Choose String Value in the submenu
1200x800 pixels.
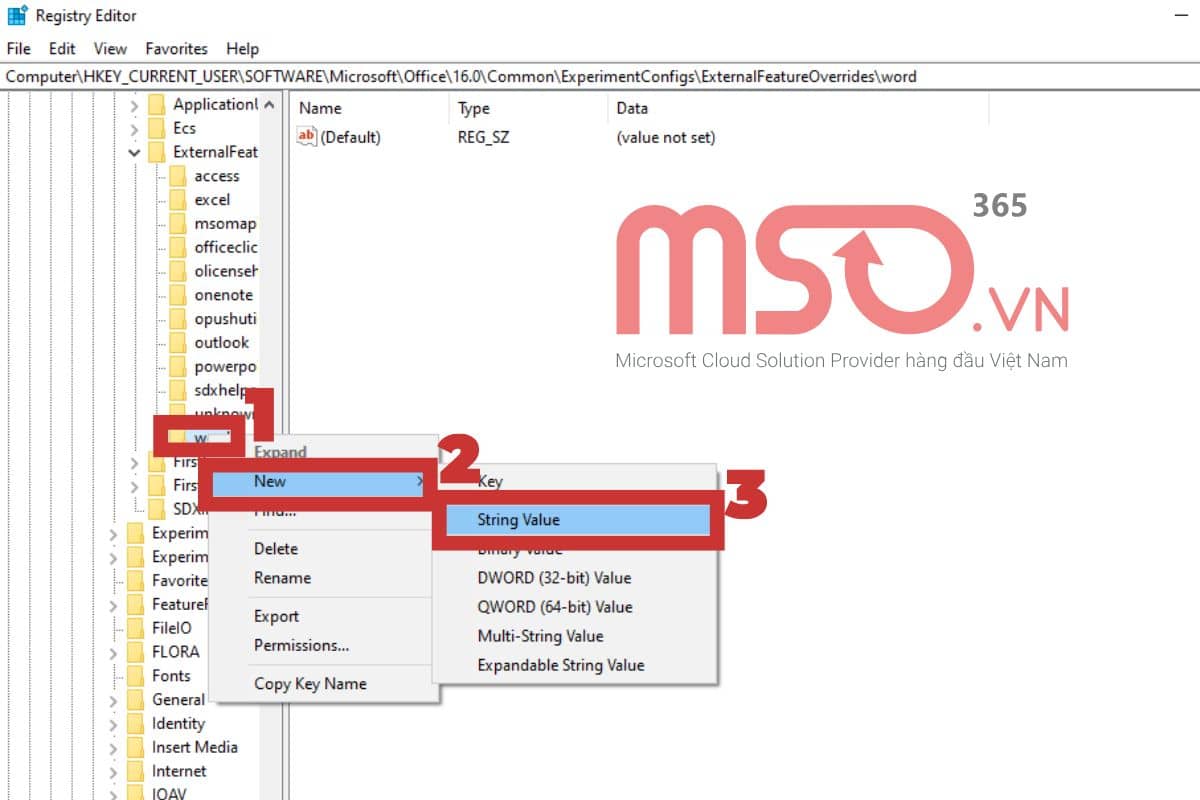coord(577,520)
